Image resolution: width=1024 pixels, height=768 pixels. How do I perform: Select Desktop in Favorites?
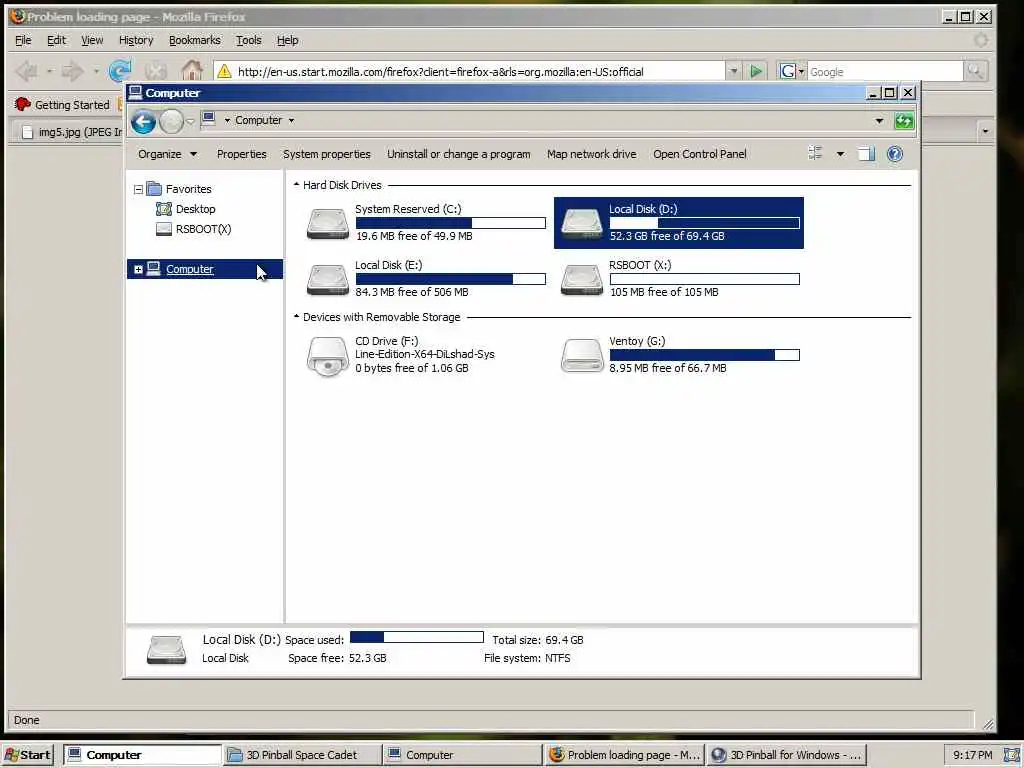(195, 209)
